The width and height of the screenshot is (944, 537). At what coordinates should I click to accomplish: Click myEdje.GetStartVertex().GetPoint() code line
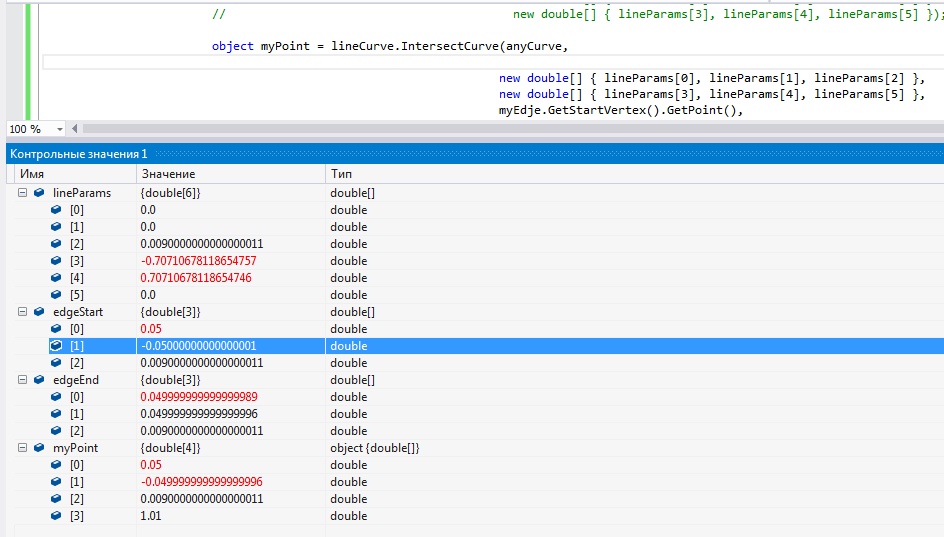click(621, 110)
